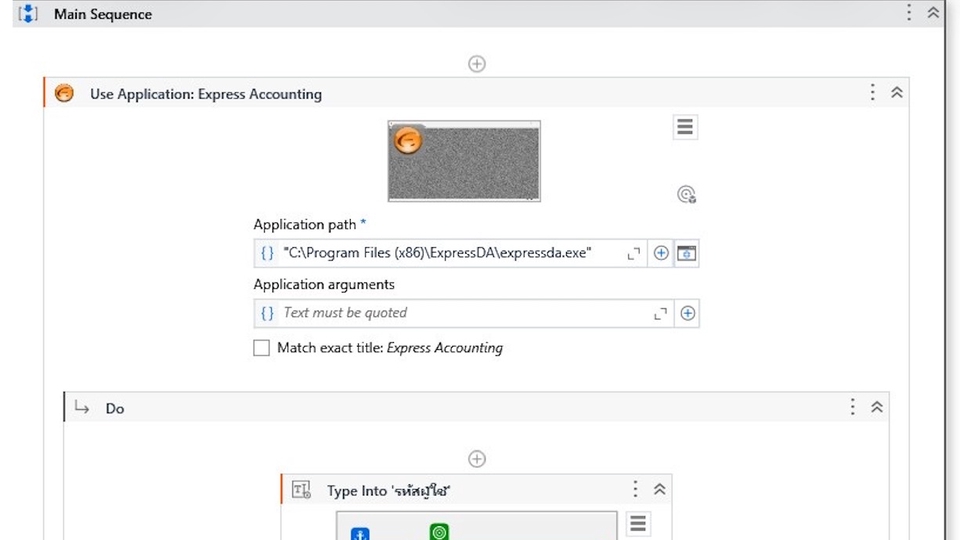Image resolution: width=960 pixels, height=540 pixels.
Task: Open three-dot menu for Do container
Action: [853, 407]
